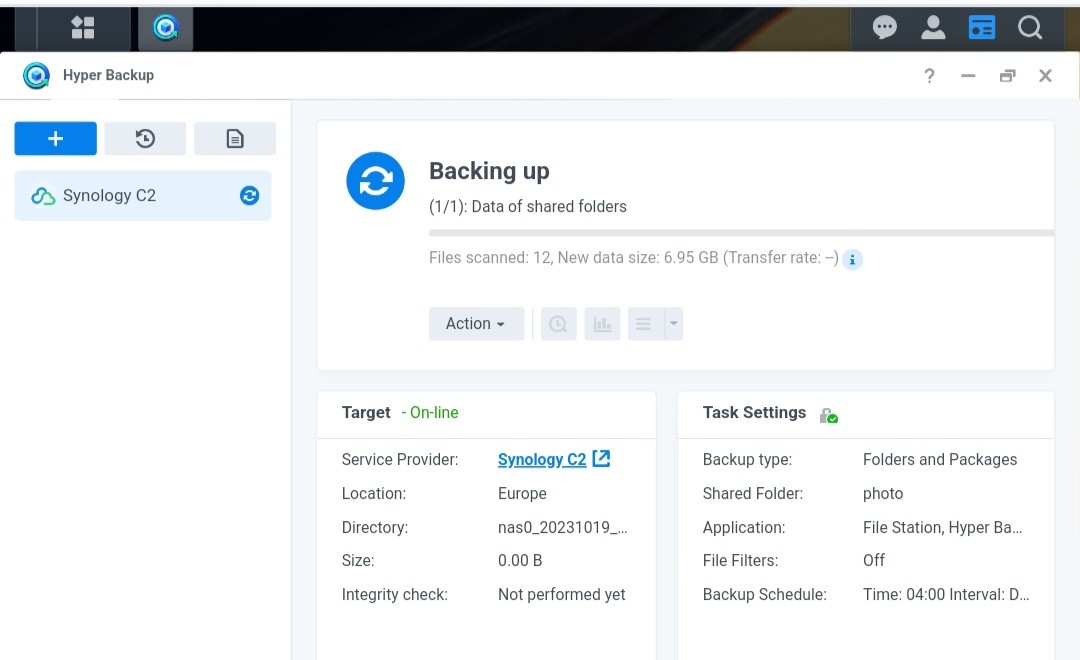This screenshot has width=1080, height=660.
Task: Click the task list menu lines button
Action: [x=645, y=324]
